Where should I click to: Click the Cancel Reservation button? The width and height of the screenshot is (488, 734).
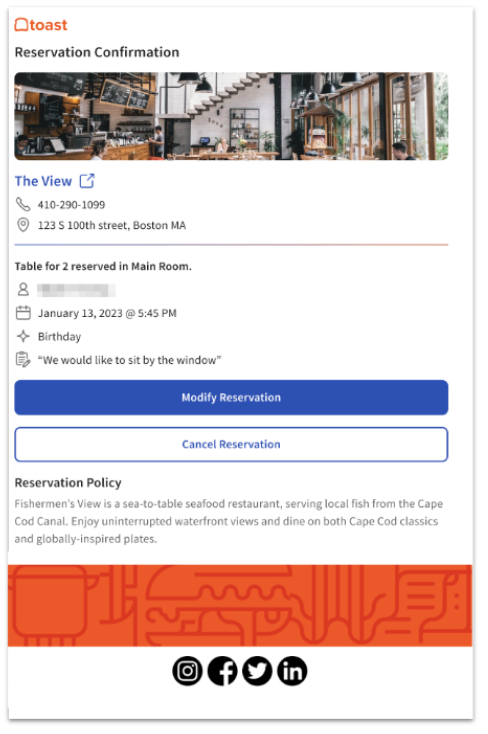231,444
